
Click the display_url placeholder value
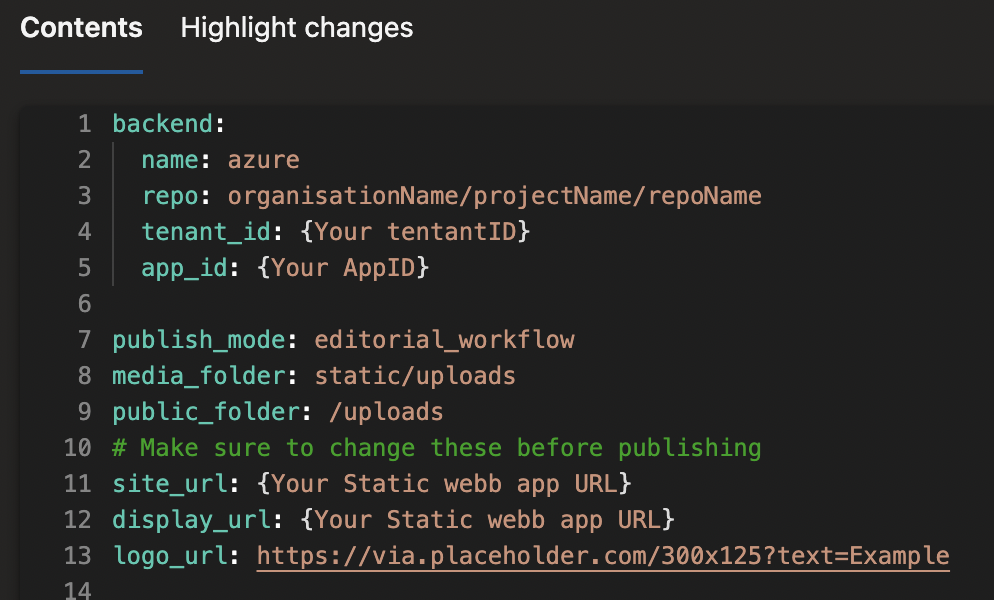pyautogui.click(x=487, y=520)
